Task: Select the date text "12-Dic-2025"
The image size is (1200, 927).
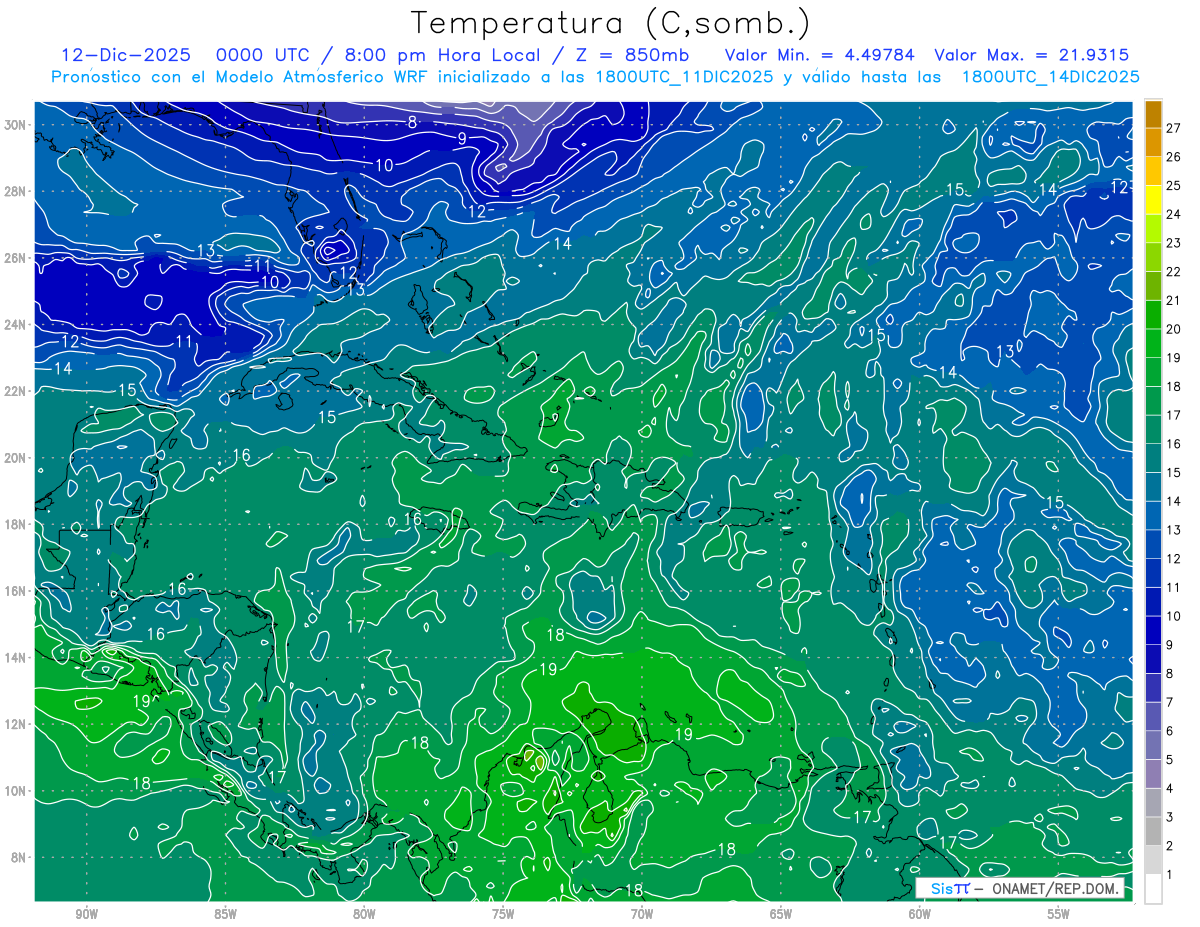Action: click(x=125, y=55)
